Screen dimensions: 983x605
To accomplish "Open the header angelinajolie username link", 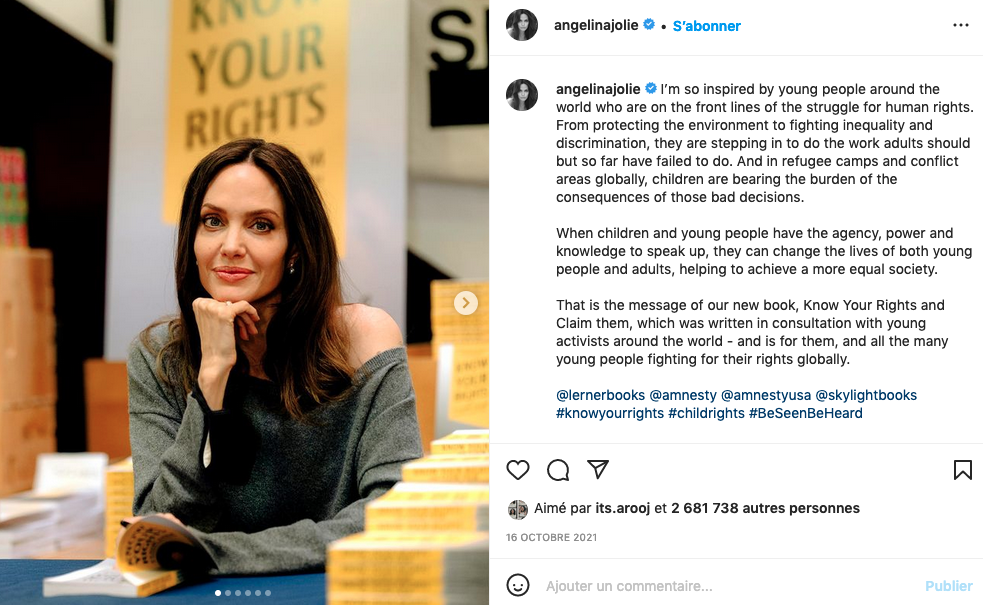I will tap(596, 25).
